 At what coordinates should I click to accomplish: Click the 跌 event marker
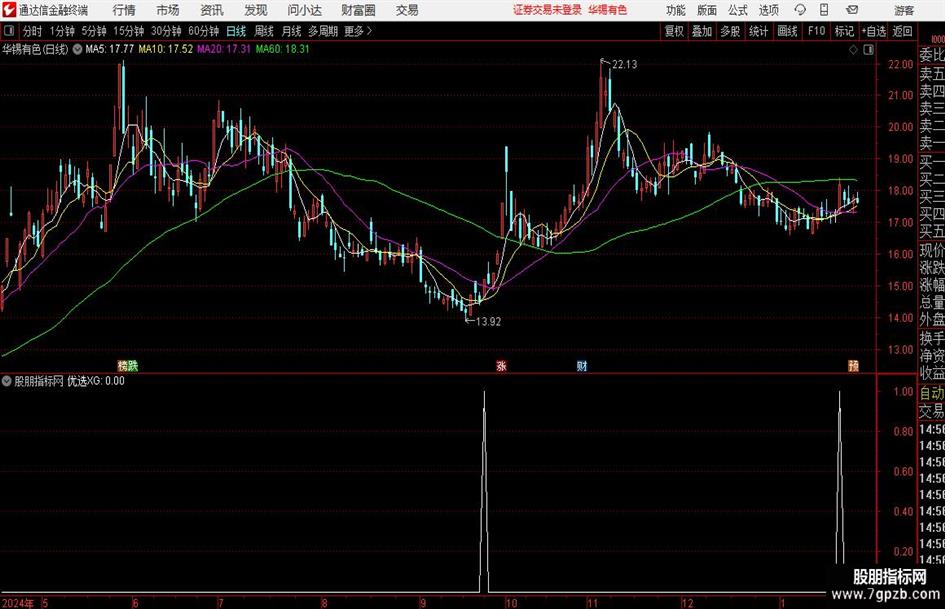coord(133,365)
